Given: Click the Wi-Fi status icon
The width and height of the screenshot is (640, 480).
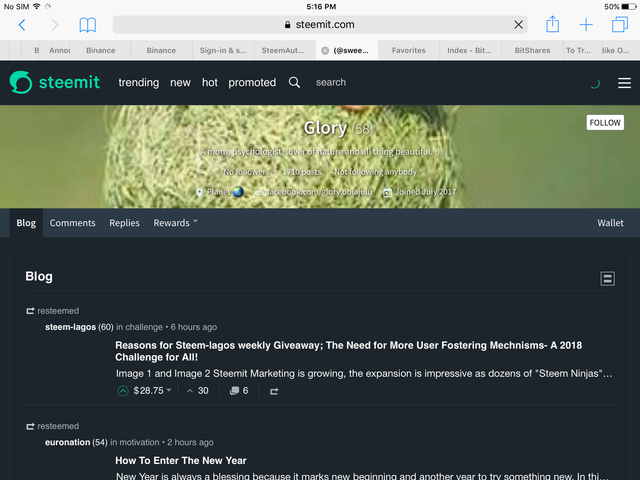Looking at the screenshot, I should [x=37, y=6].
